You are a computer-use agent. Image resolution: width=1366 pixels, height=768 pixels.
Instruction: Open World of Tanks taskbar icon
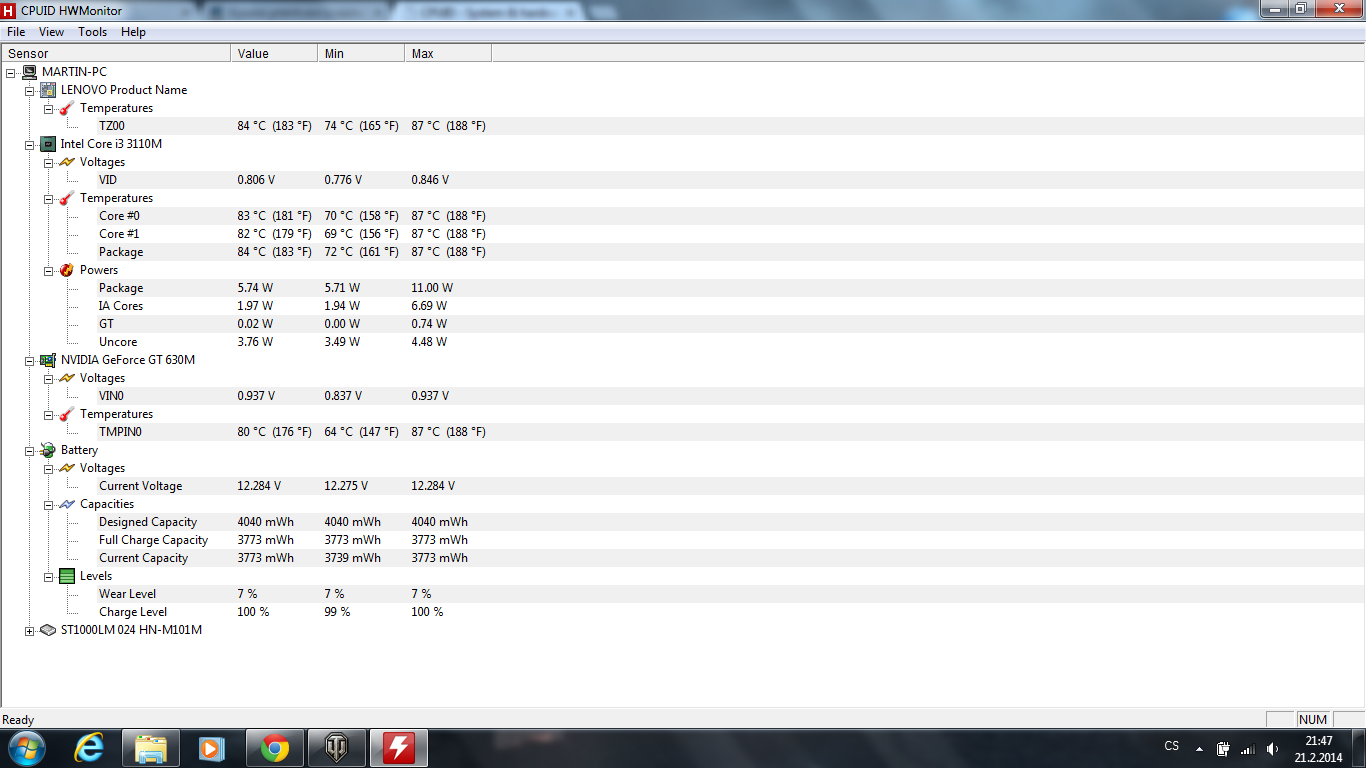336,748
